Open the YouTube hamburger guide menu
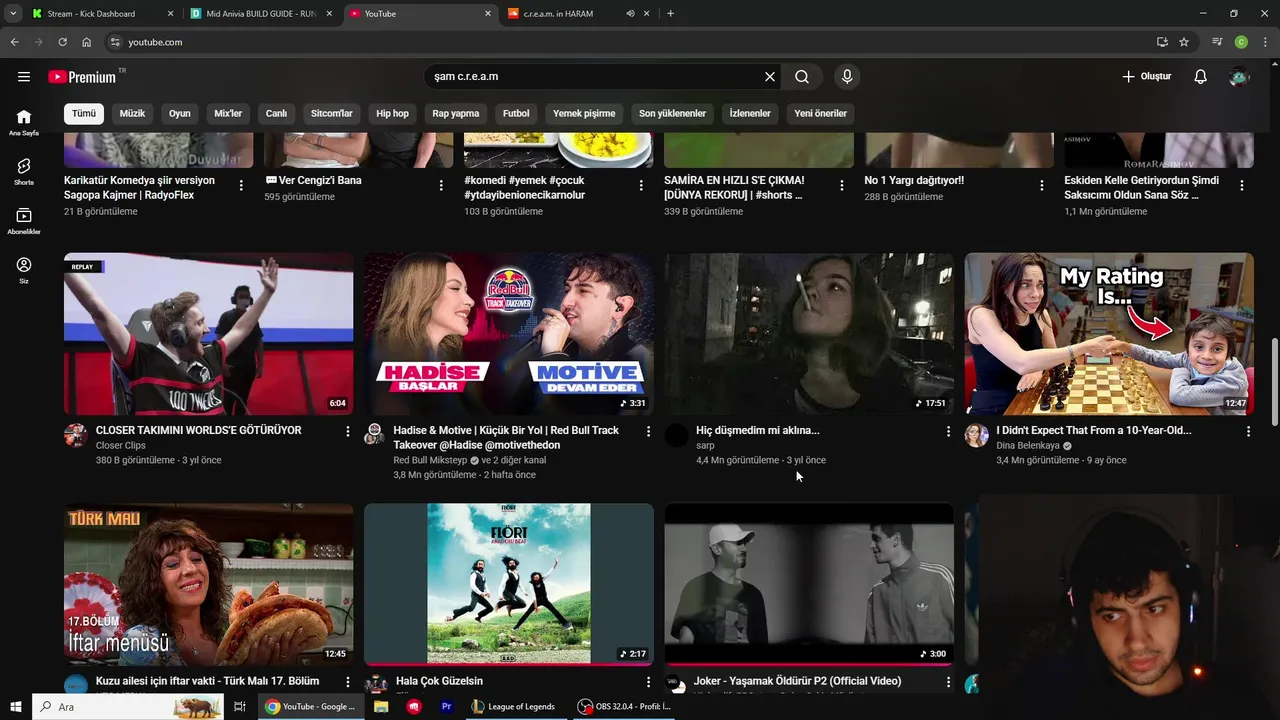The image size is (1280, 720). [24, 77]
